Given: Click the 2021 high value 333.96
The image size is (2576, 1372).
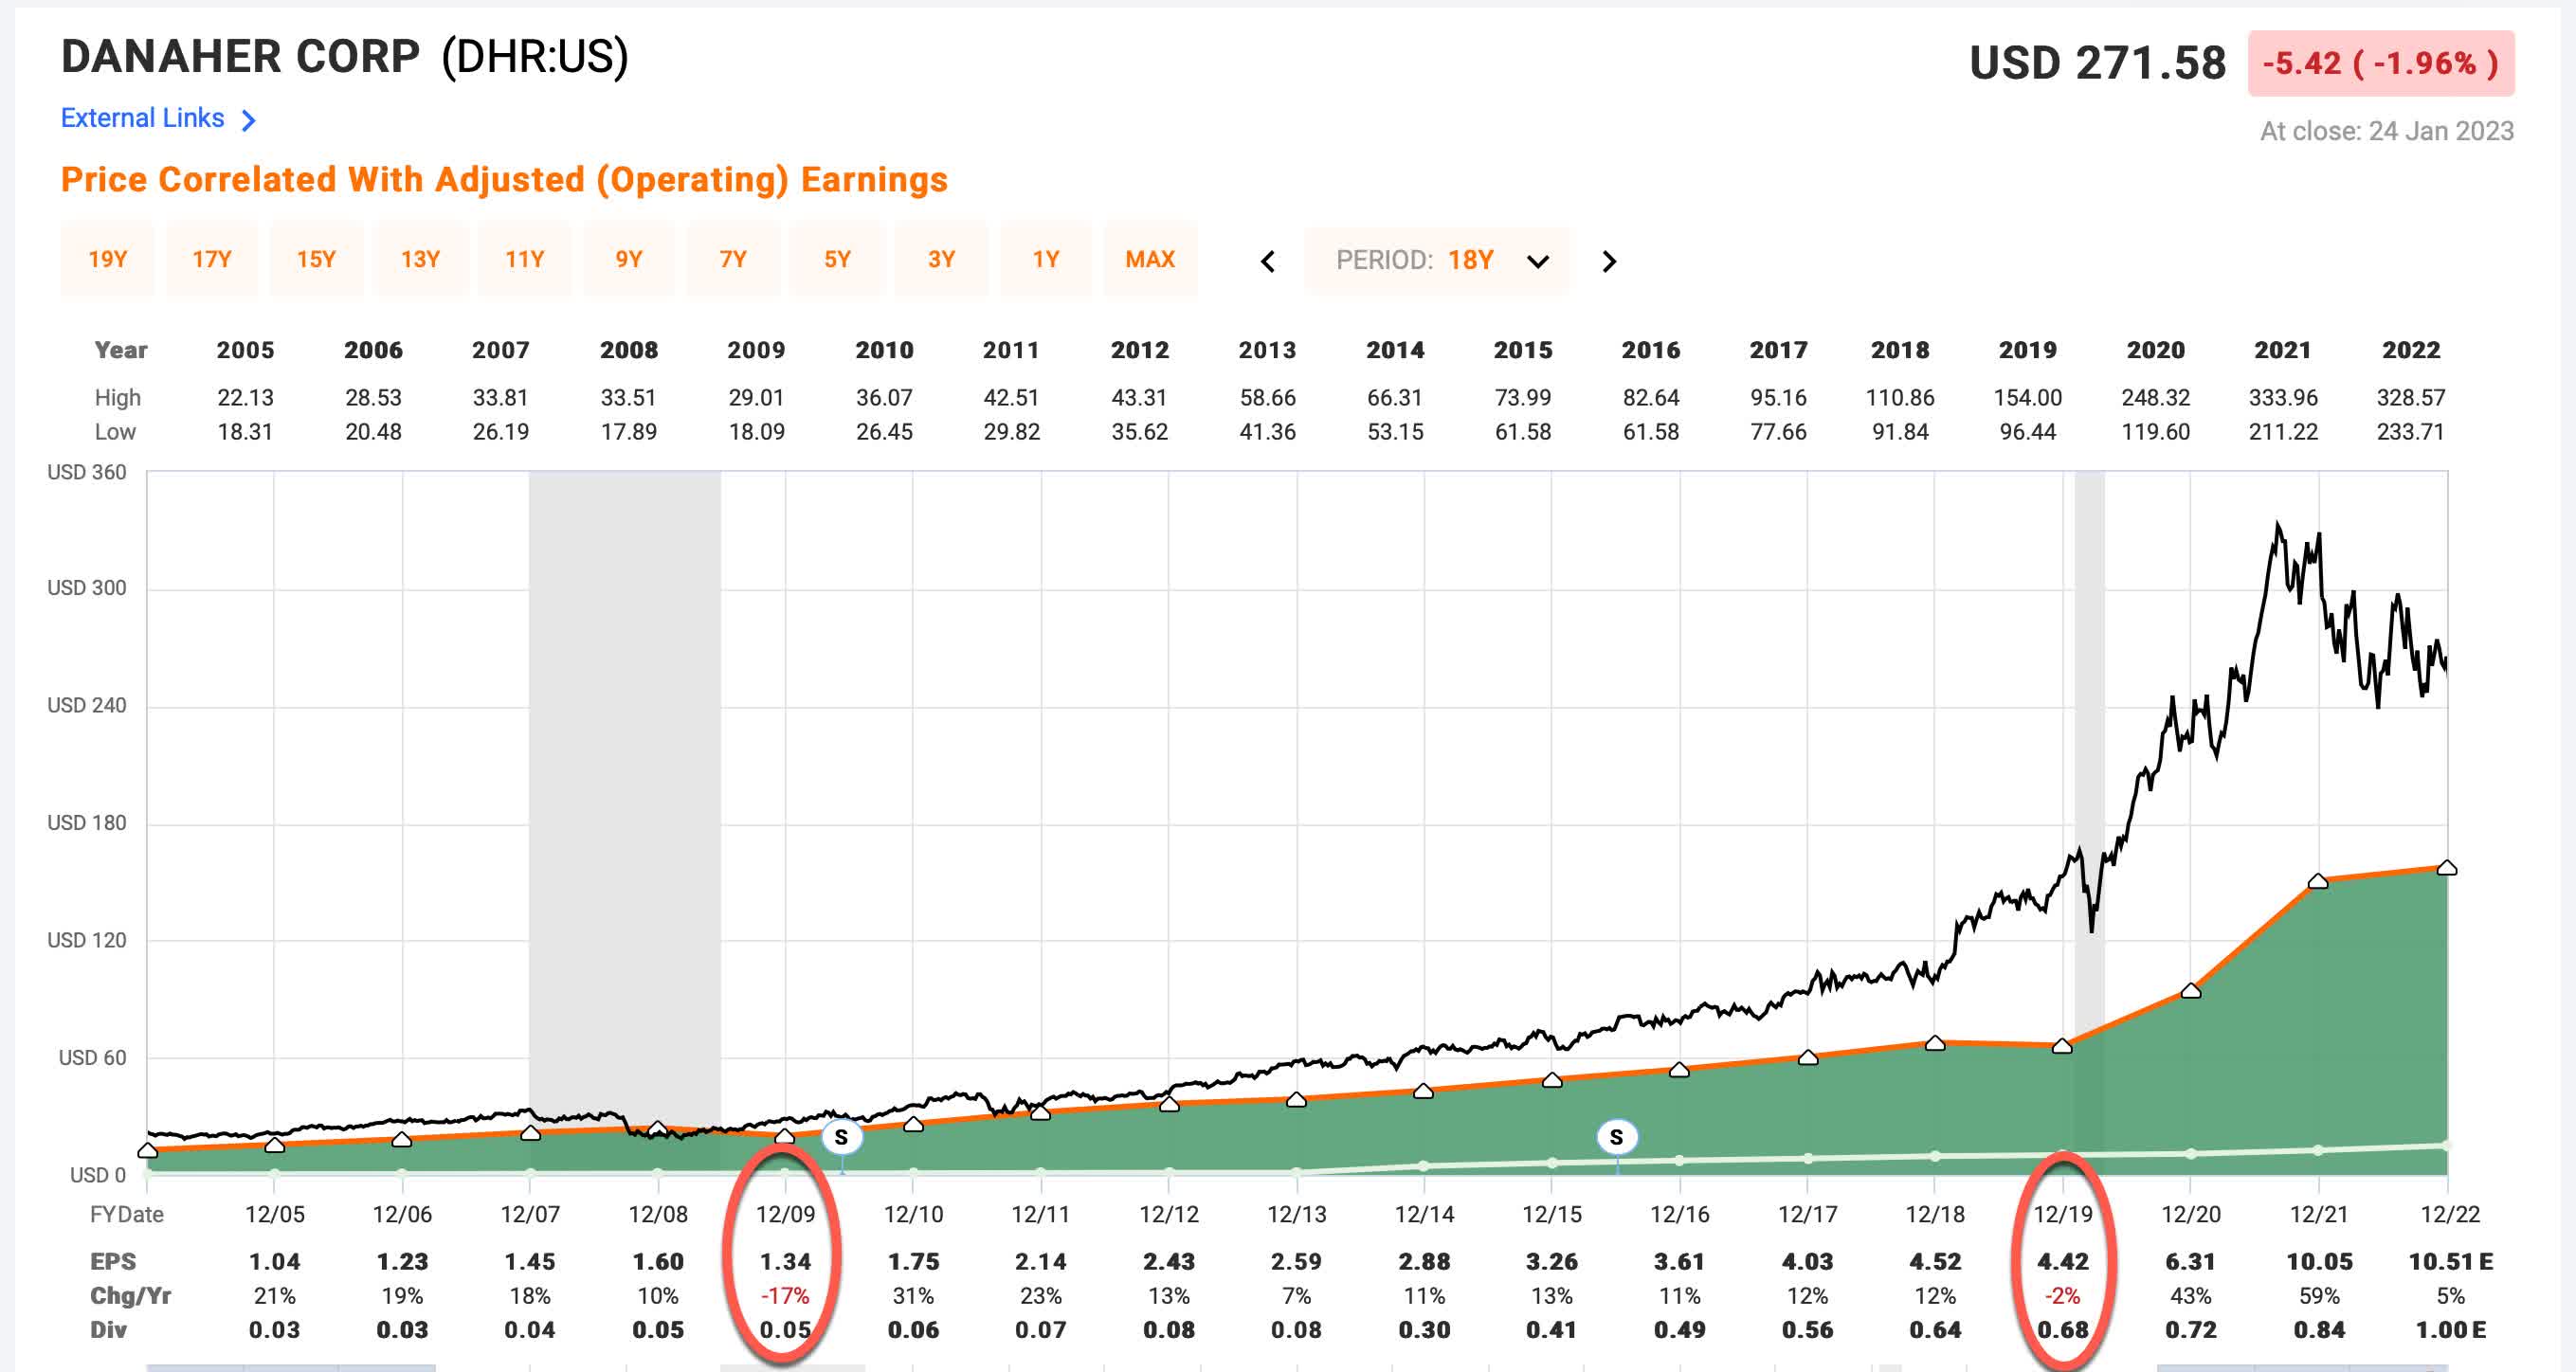Looking at the screenshot, I should [2282, 397].
